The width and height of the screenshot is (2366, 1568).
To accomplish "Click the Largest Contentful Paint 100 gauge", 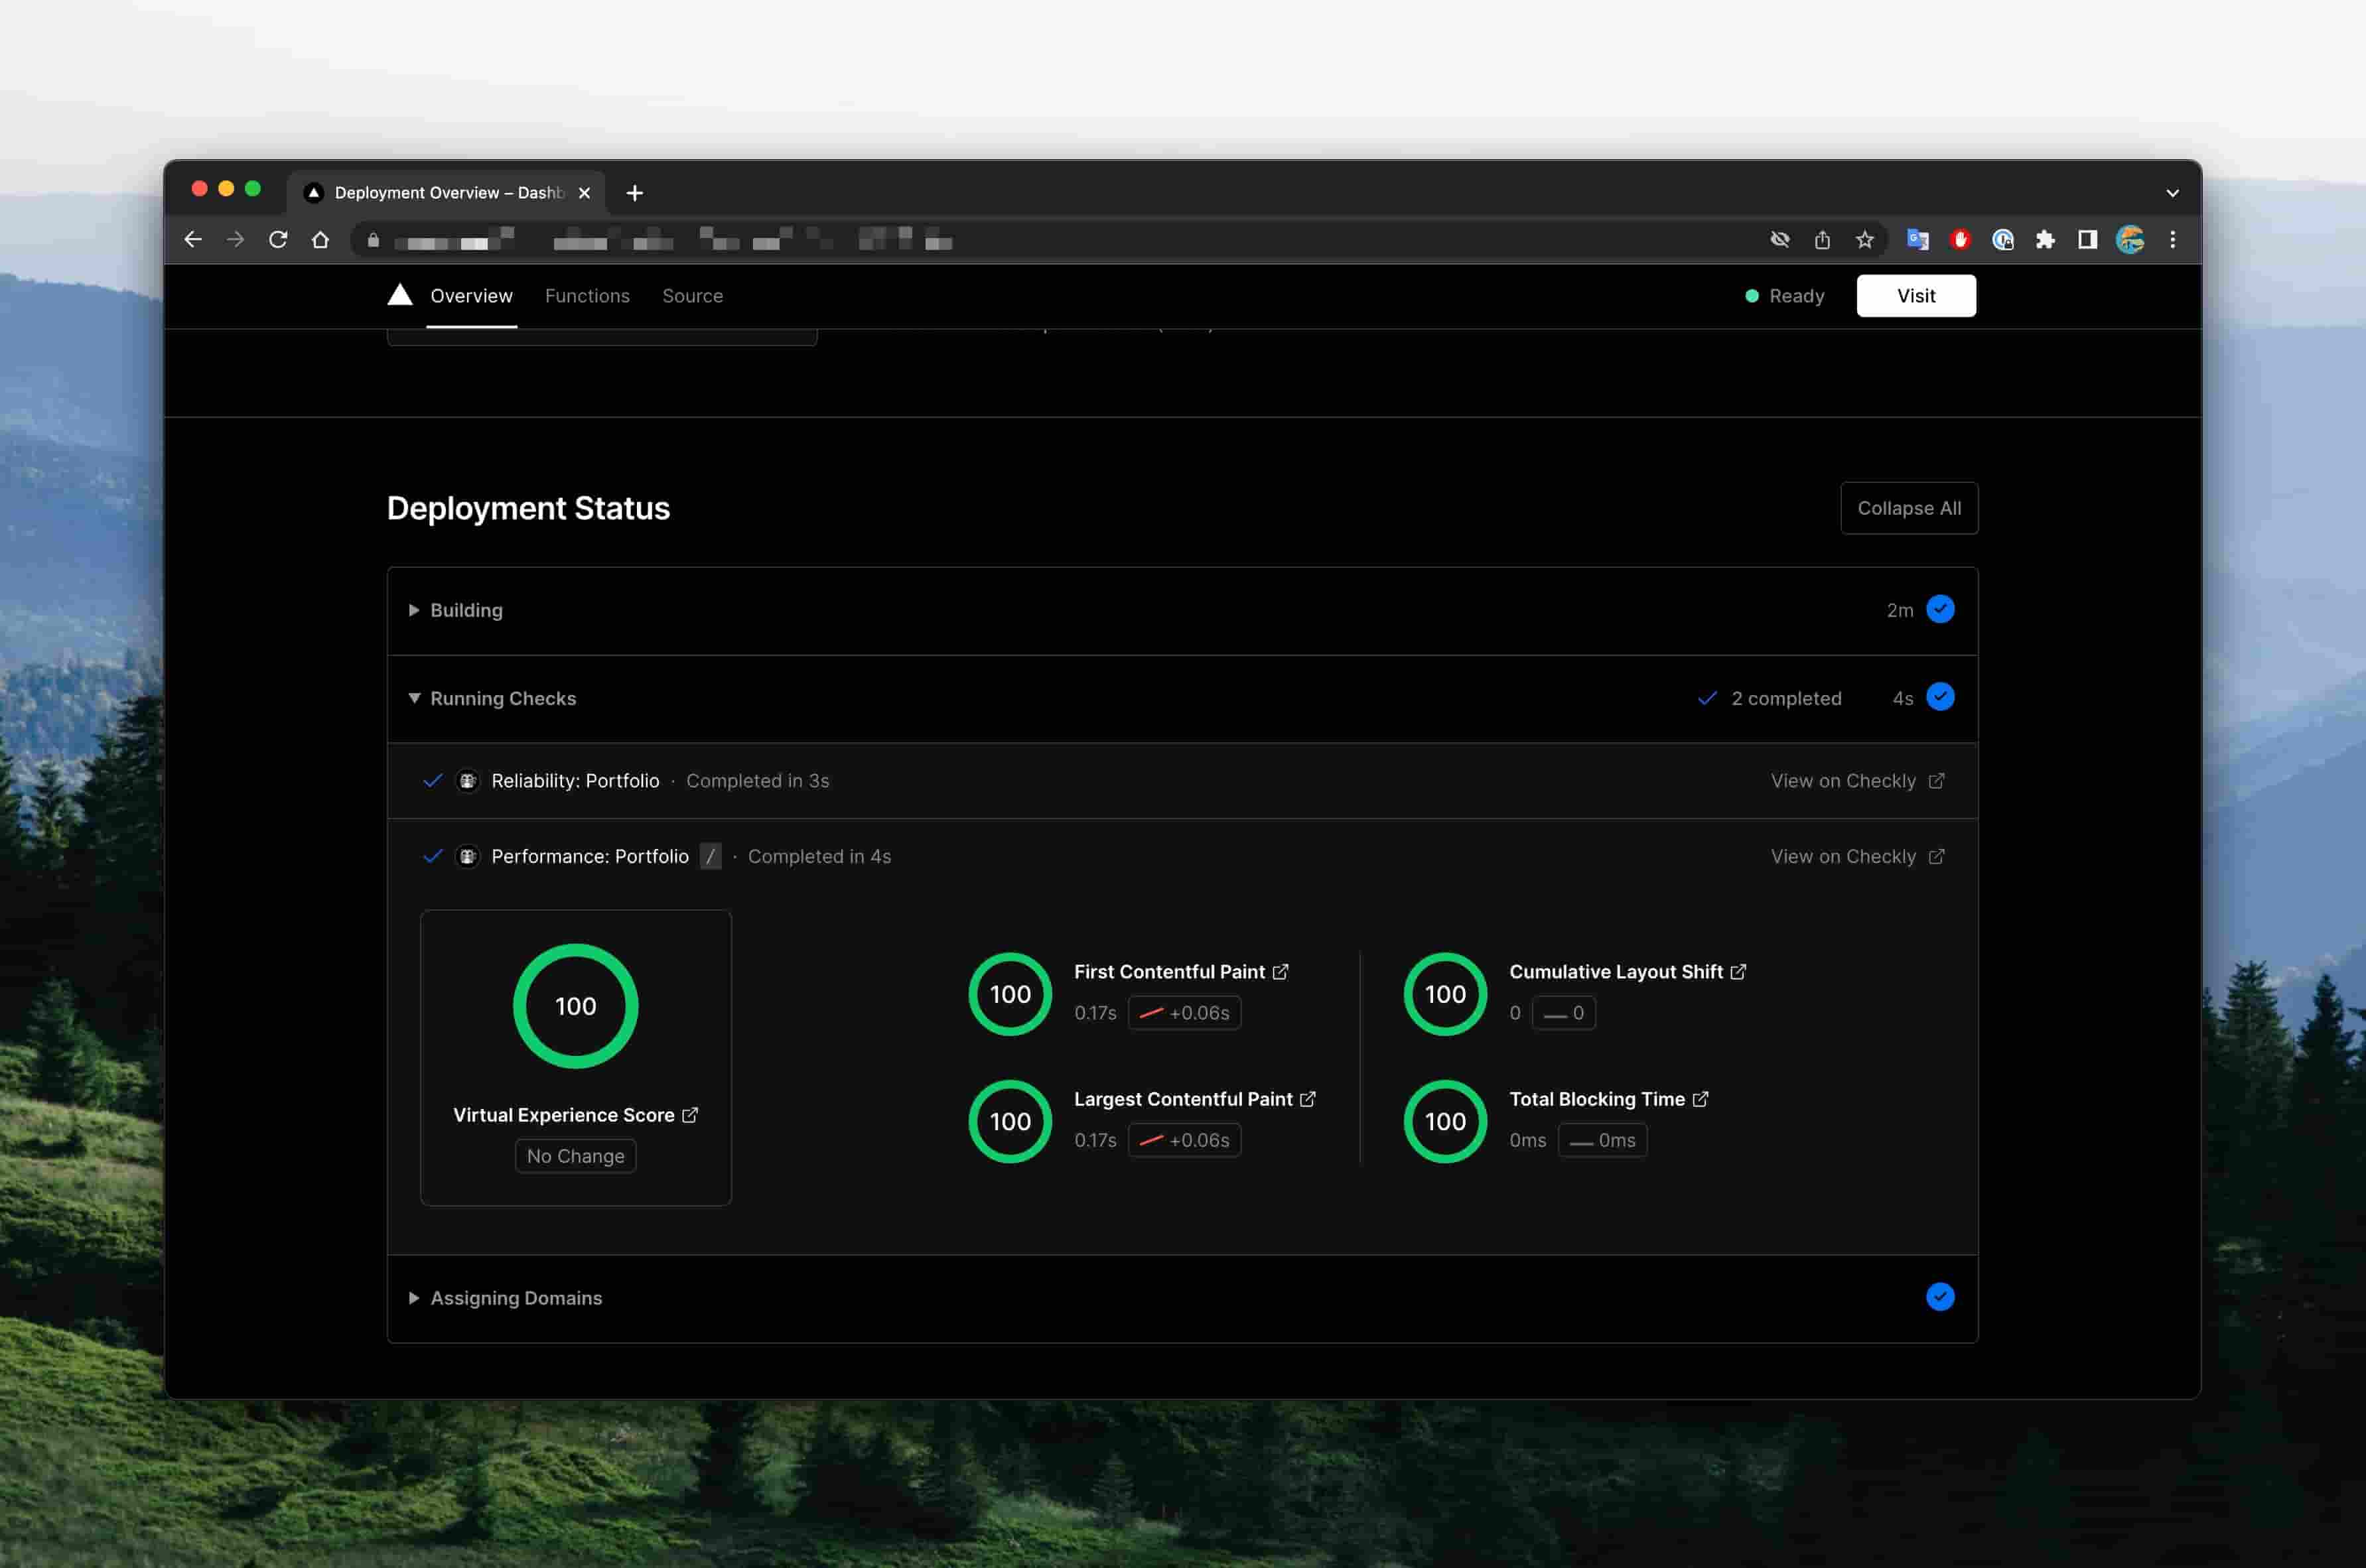I will [x=1010, y=1121].
